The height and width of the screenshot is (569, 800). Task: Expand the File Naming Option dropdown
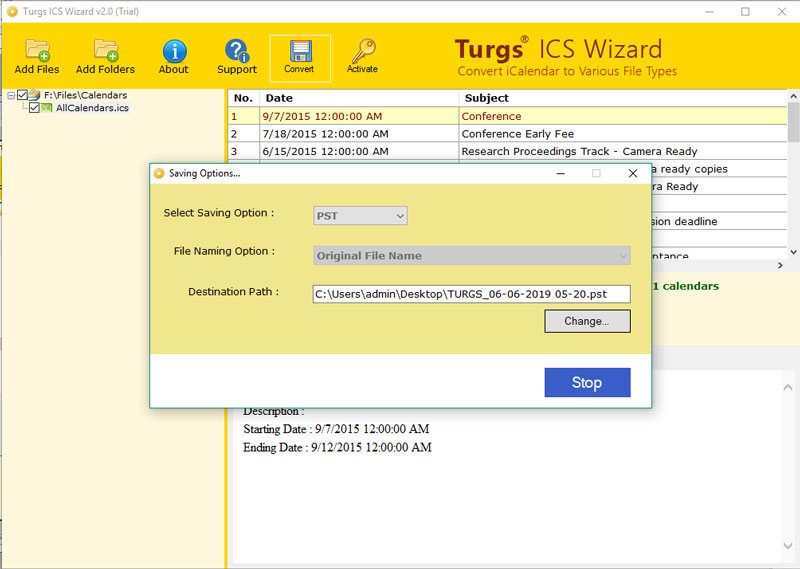pos(472,256)
